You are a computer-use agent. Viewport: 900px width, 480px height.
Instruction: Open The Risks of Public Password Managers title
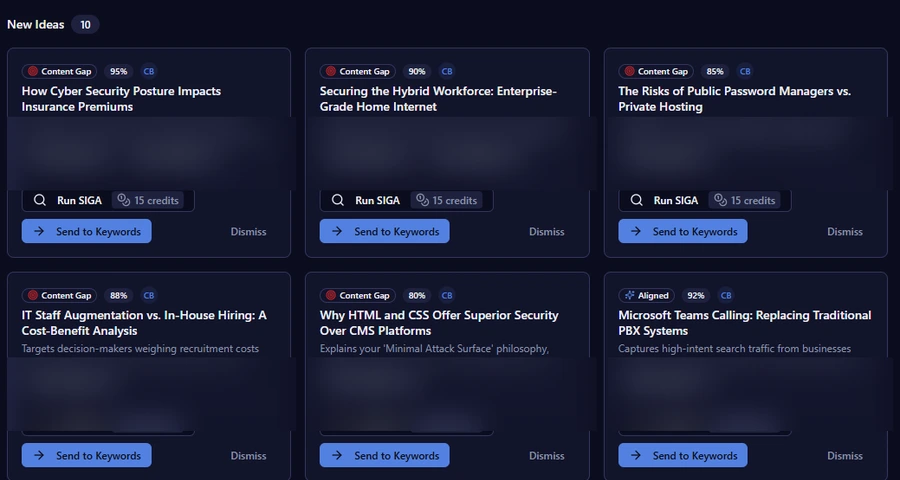click(x=735, y=99)
